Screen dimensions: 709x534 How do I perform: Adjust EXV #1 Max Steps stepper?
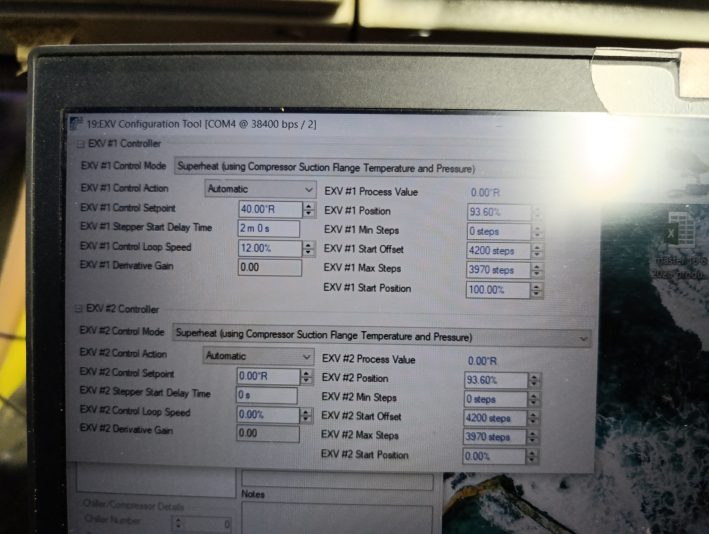click(537, 270)
